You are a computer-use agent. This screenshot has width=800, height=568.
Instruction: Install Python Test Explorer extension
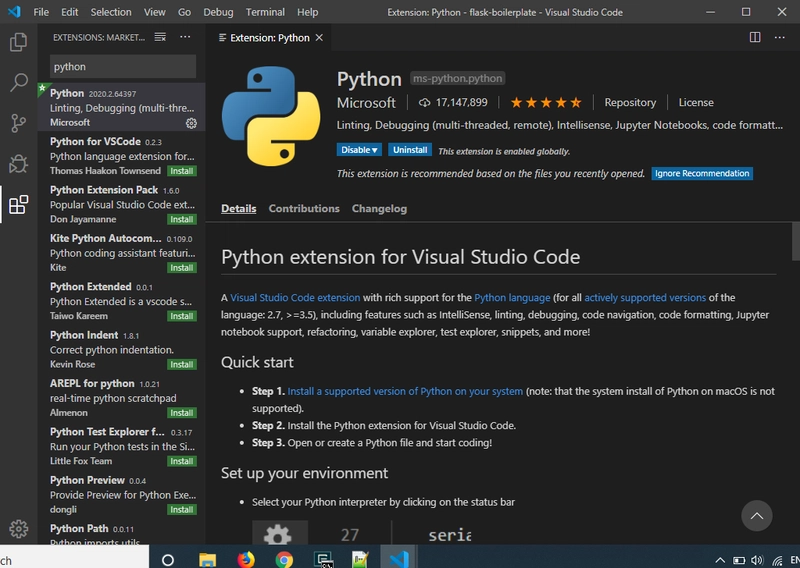click(x=182, y=461)
